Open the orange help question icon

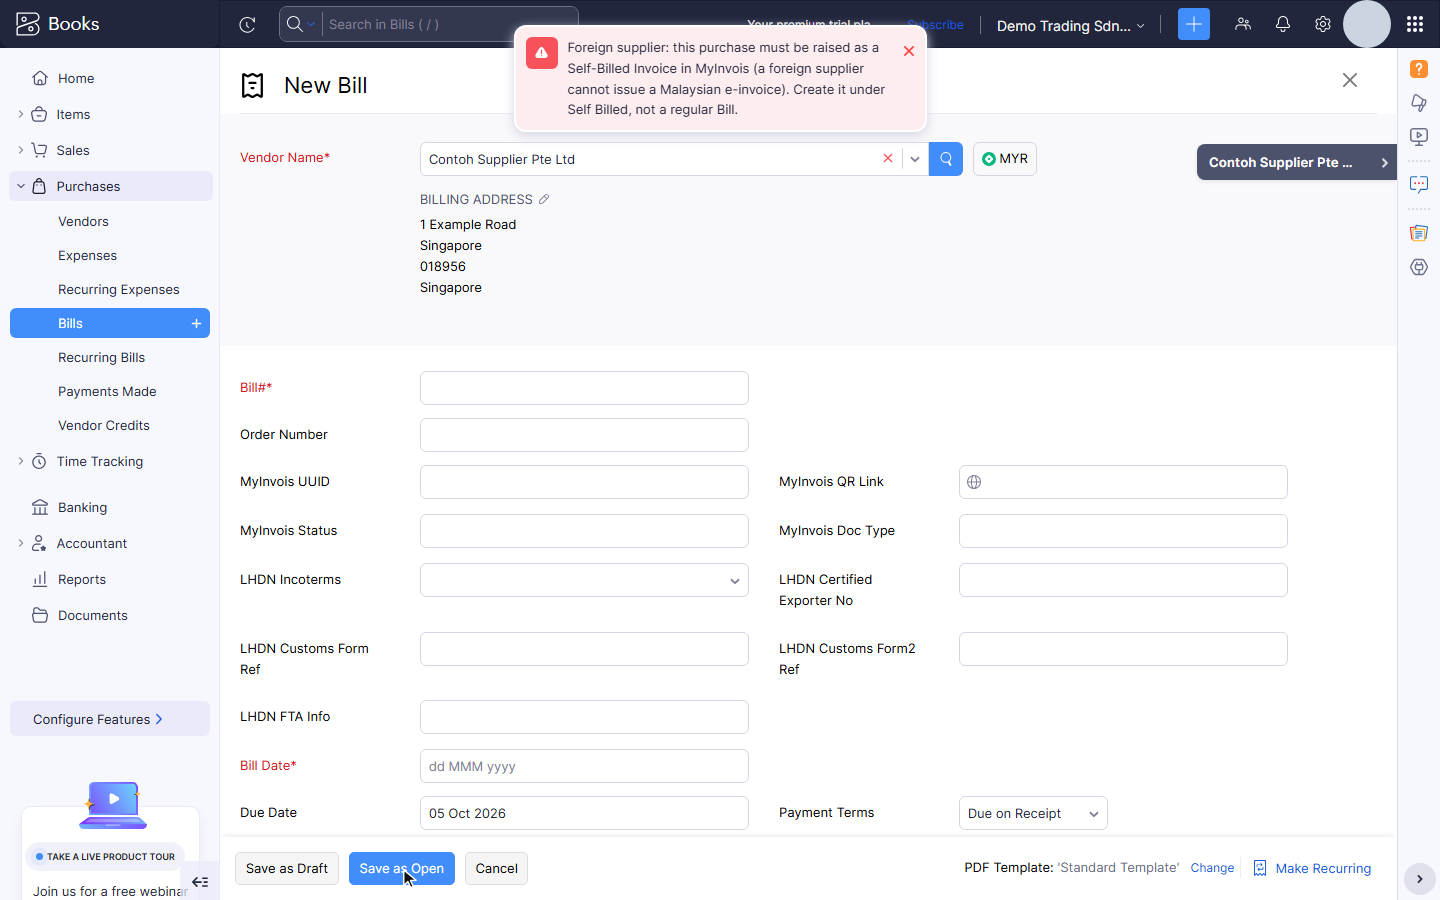click(x=1419, y=69)
